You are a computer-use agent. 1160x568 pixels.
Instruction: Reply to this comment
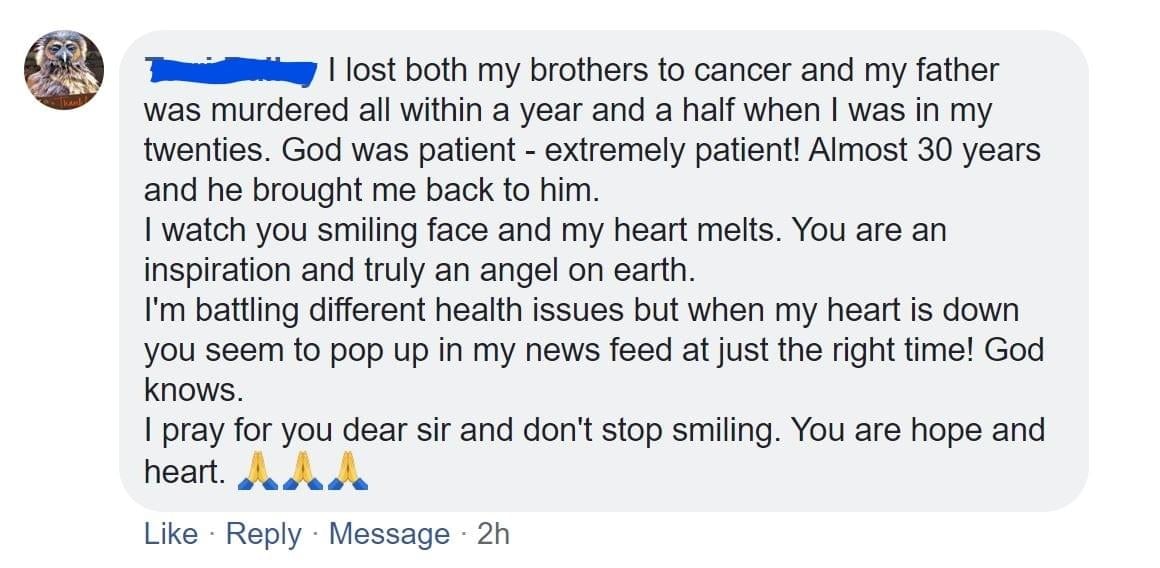[x=263, y=534]
